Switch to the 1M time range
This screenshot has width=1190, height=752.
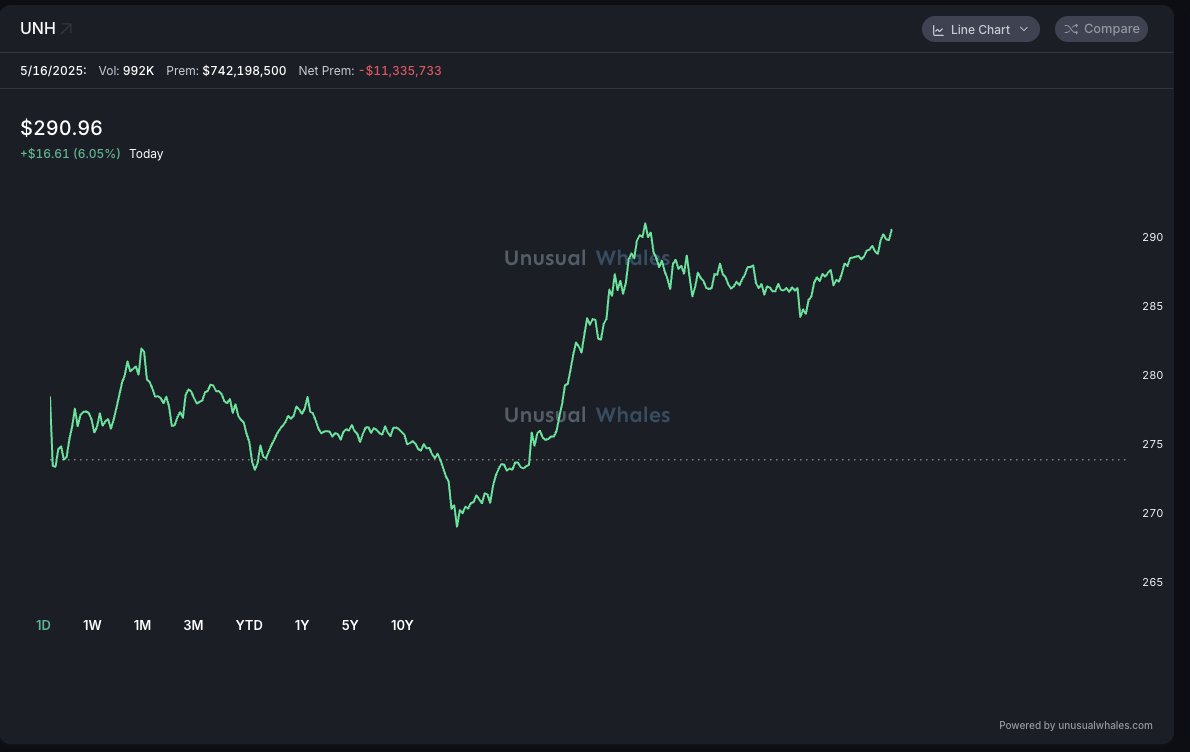coord(143,625)
